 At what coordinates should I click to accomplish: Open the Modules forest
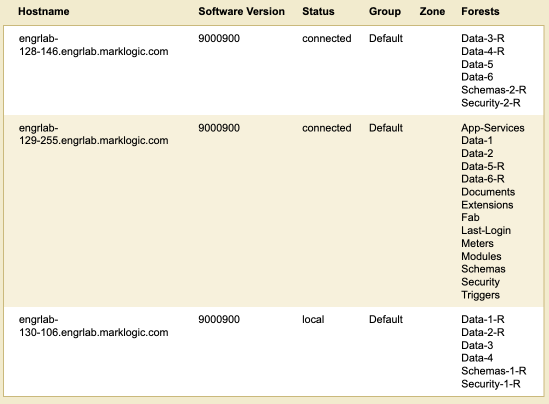(481, 256)
